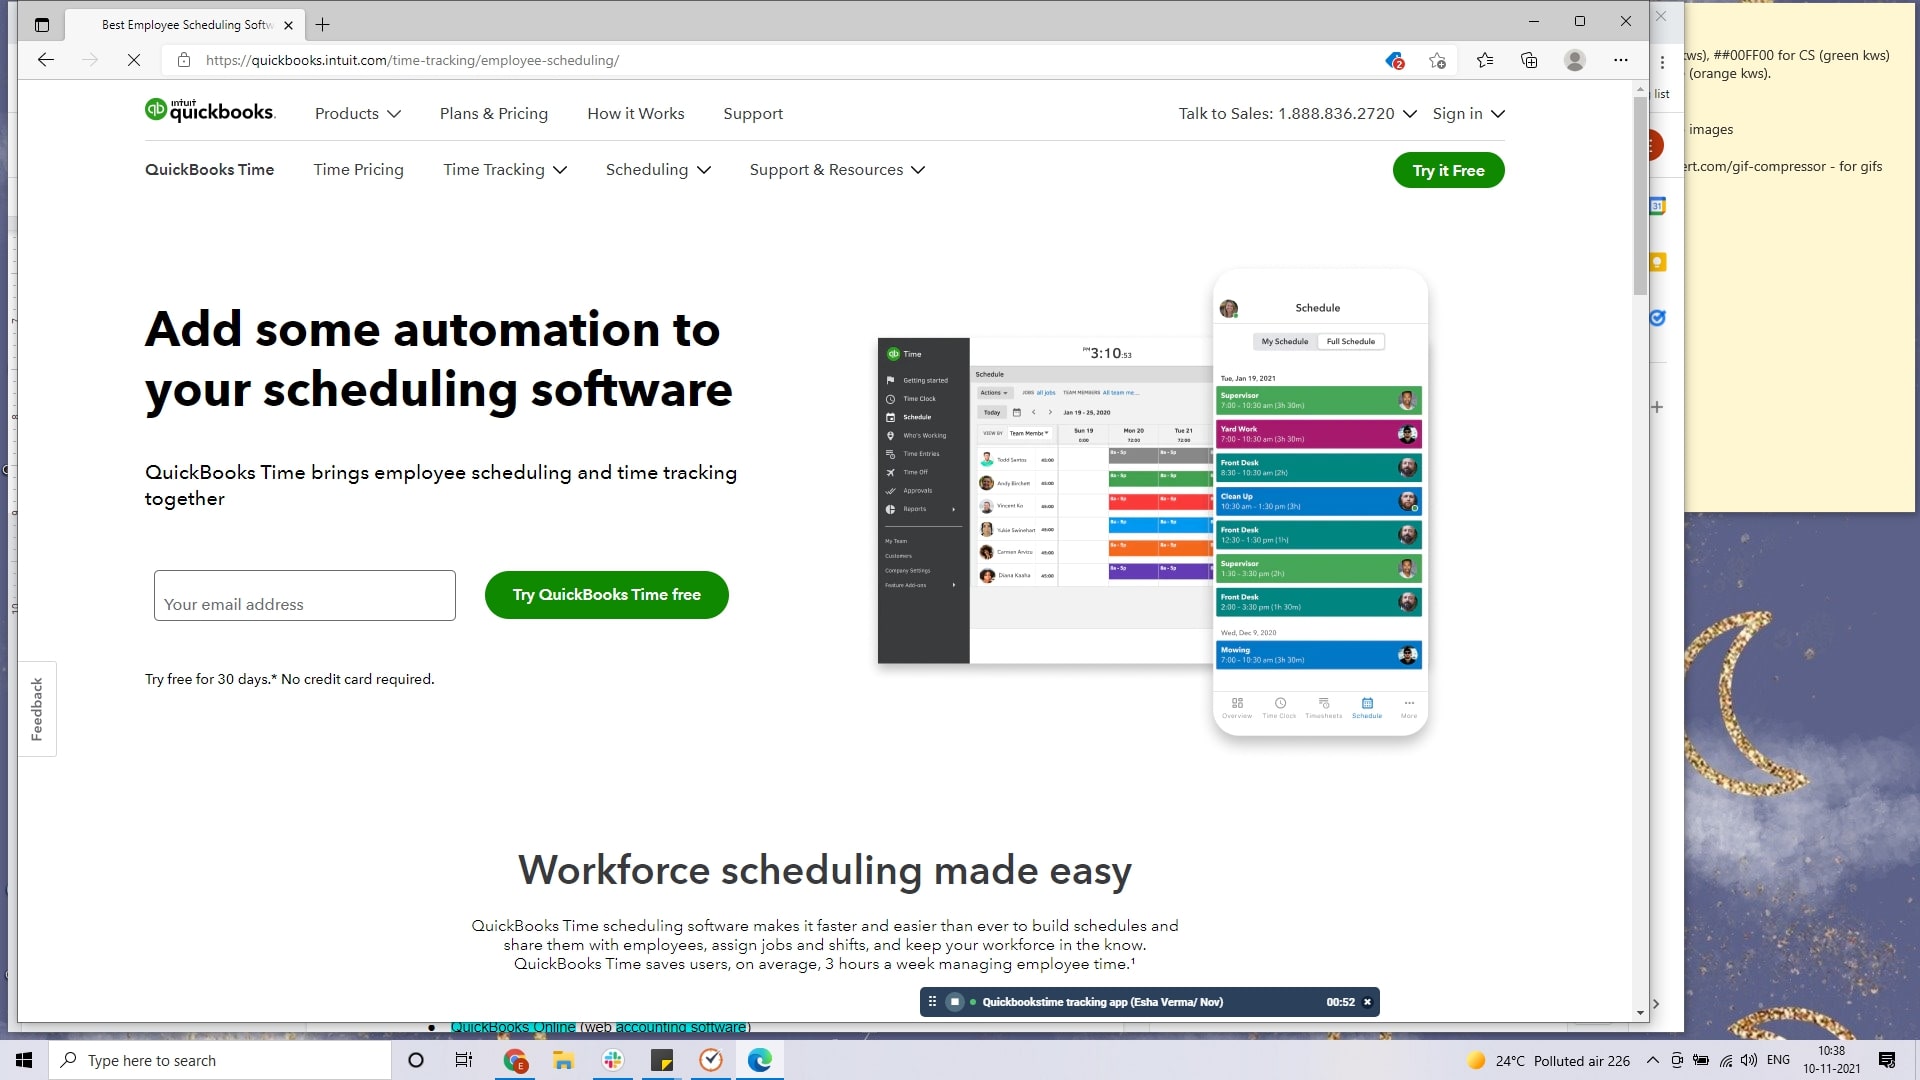Click the Your email address input field

pos(304,595)
